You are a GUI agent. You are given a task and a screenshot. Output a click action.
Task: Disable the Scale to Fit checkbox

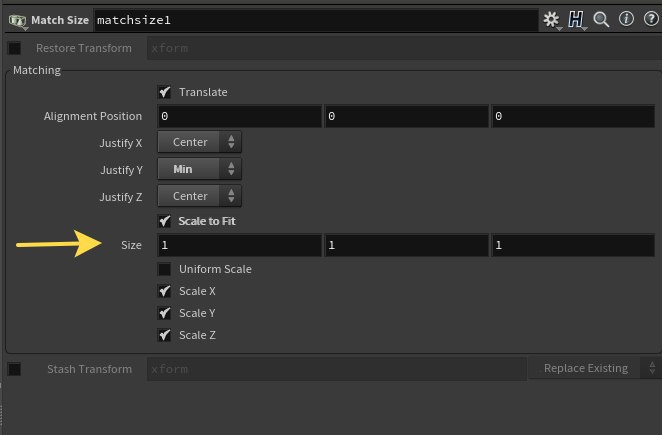click(164, 221)
